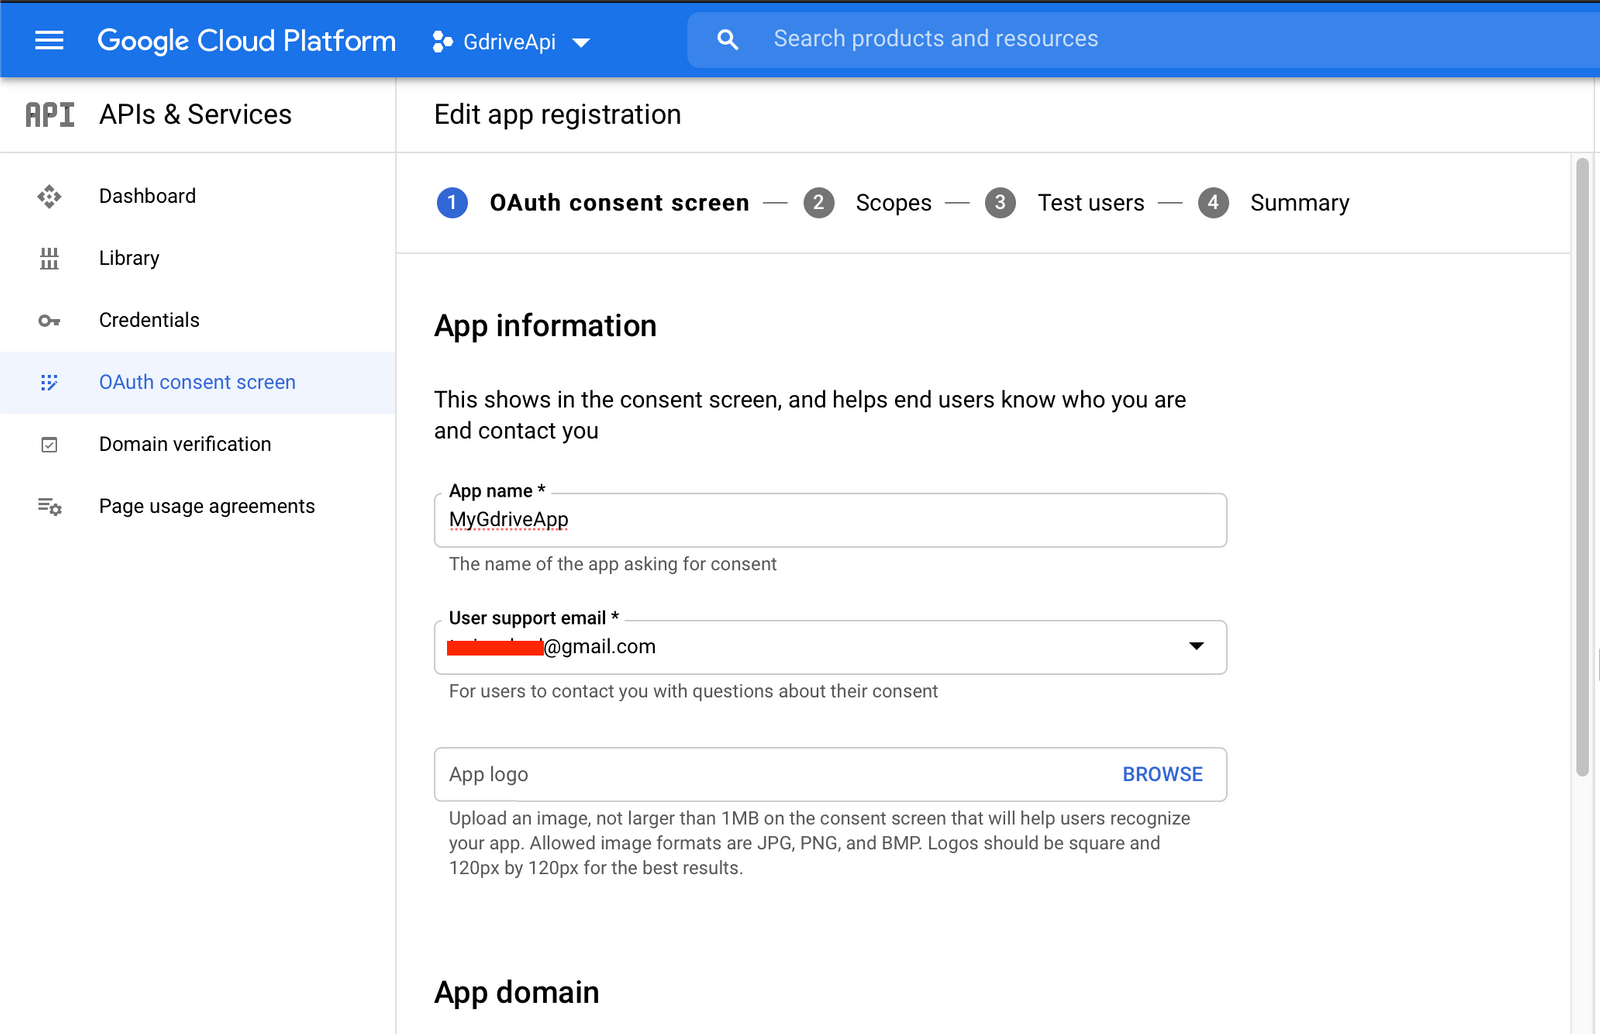This screenshot has height=1034, width=1600.
Task: Expand the GdriveApi project selector arrow
Action: coord(581,42)
